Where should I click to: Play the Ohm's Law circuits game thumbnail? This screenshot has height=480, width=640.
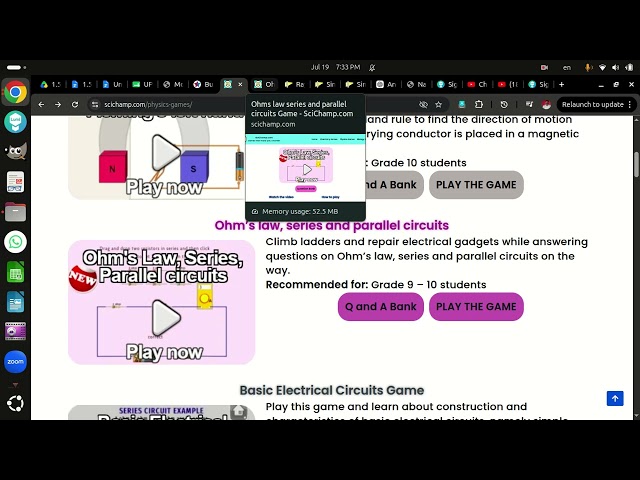coord(162,302)
